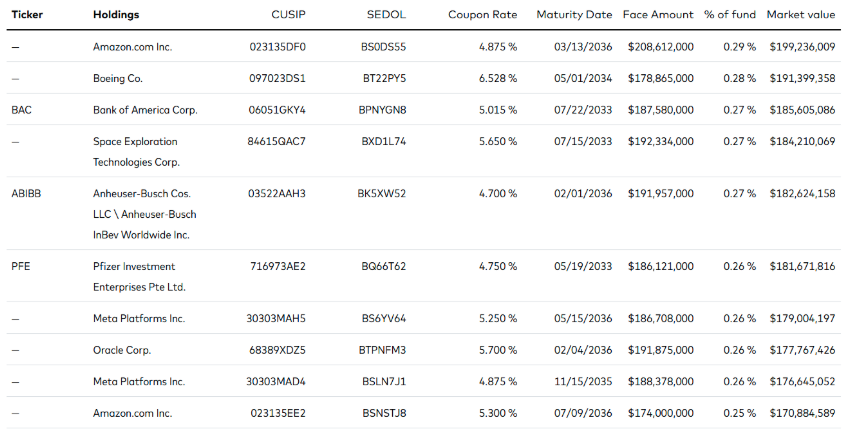Sort by the Ticker column header

click(x=27, y=15)
